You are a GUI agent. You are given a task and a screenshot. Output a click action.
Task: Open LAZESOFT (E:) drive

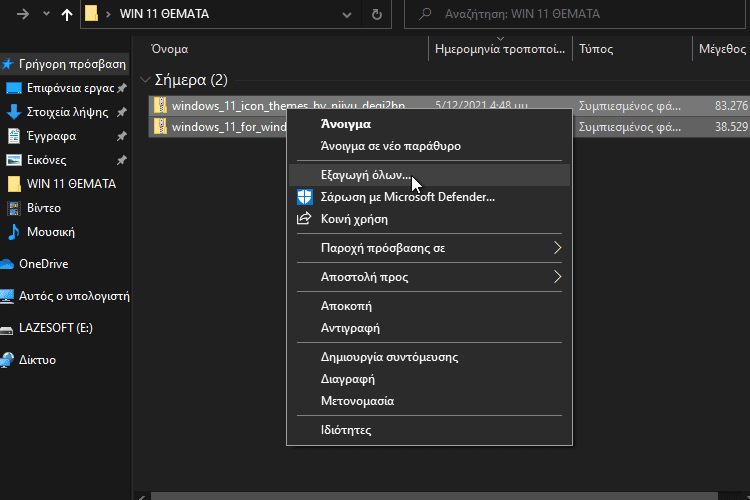coord(55,328)
